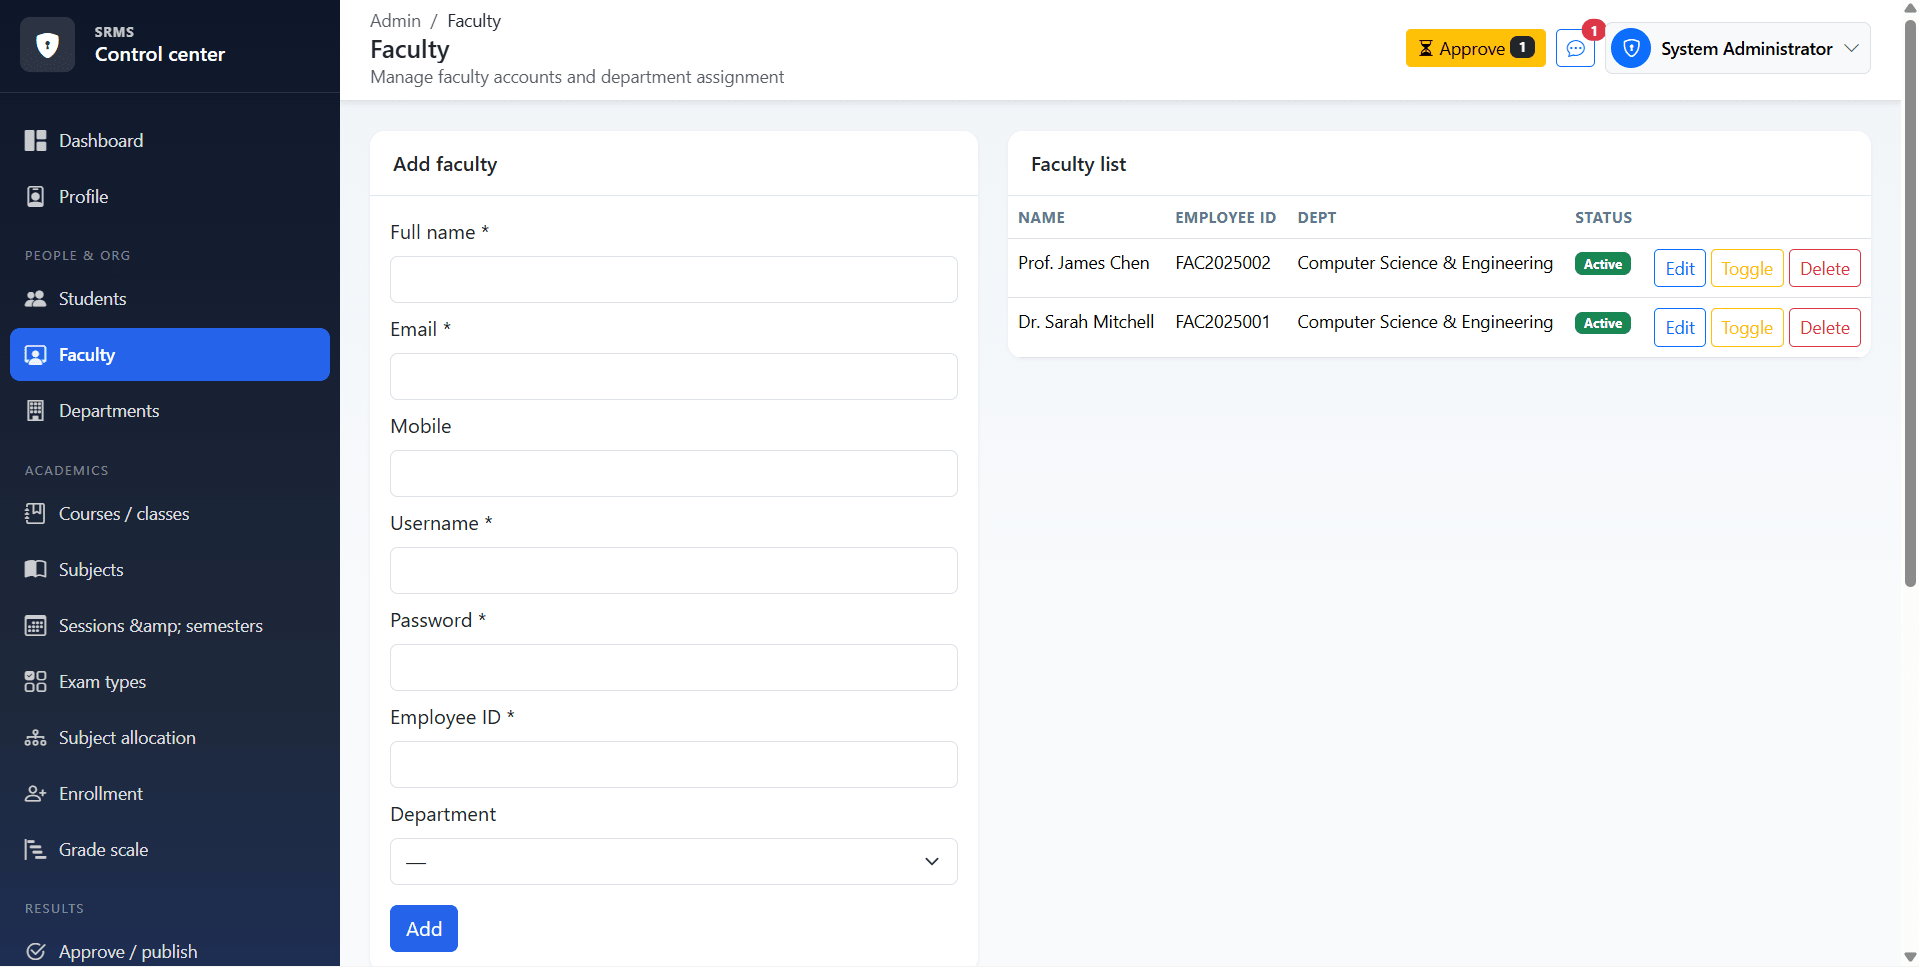
Task: Open Dashboard via its grid icon
Action: [x=35, y=141]
